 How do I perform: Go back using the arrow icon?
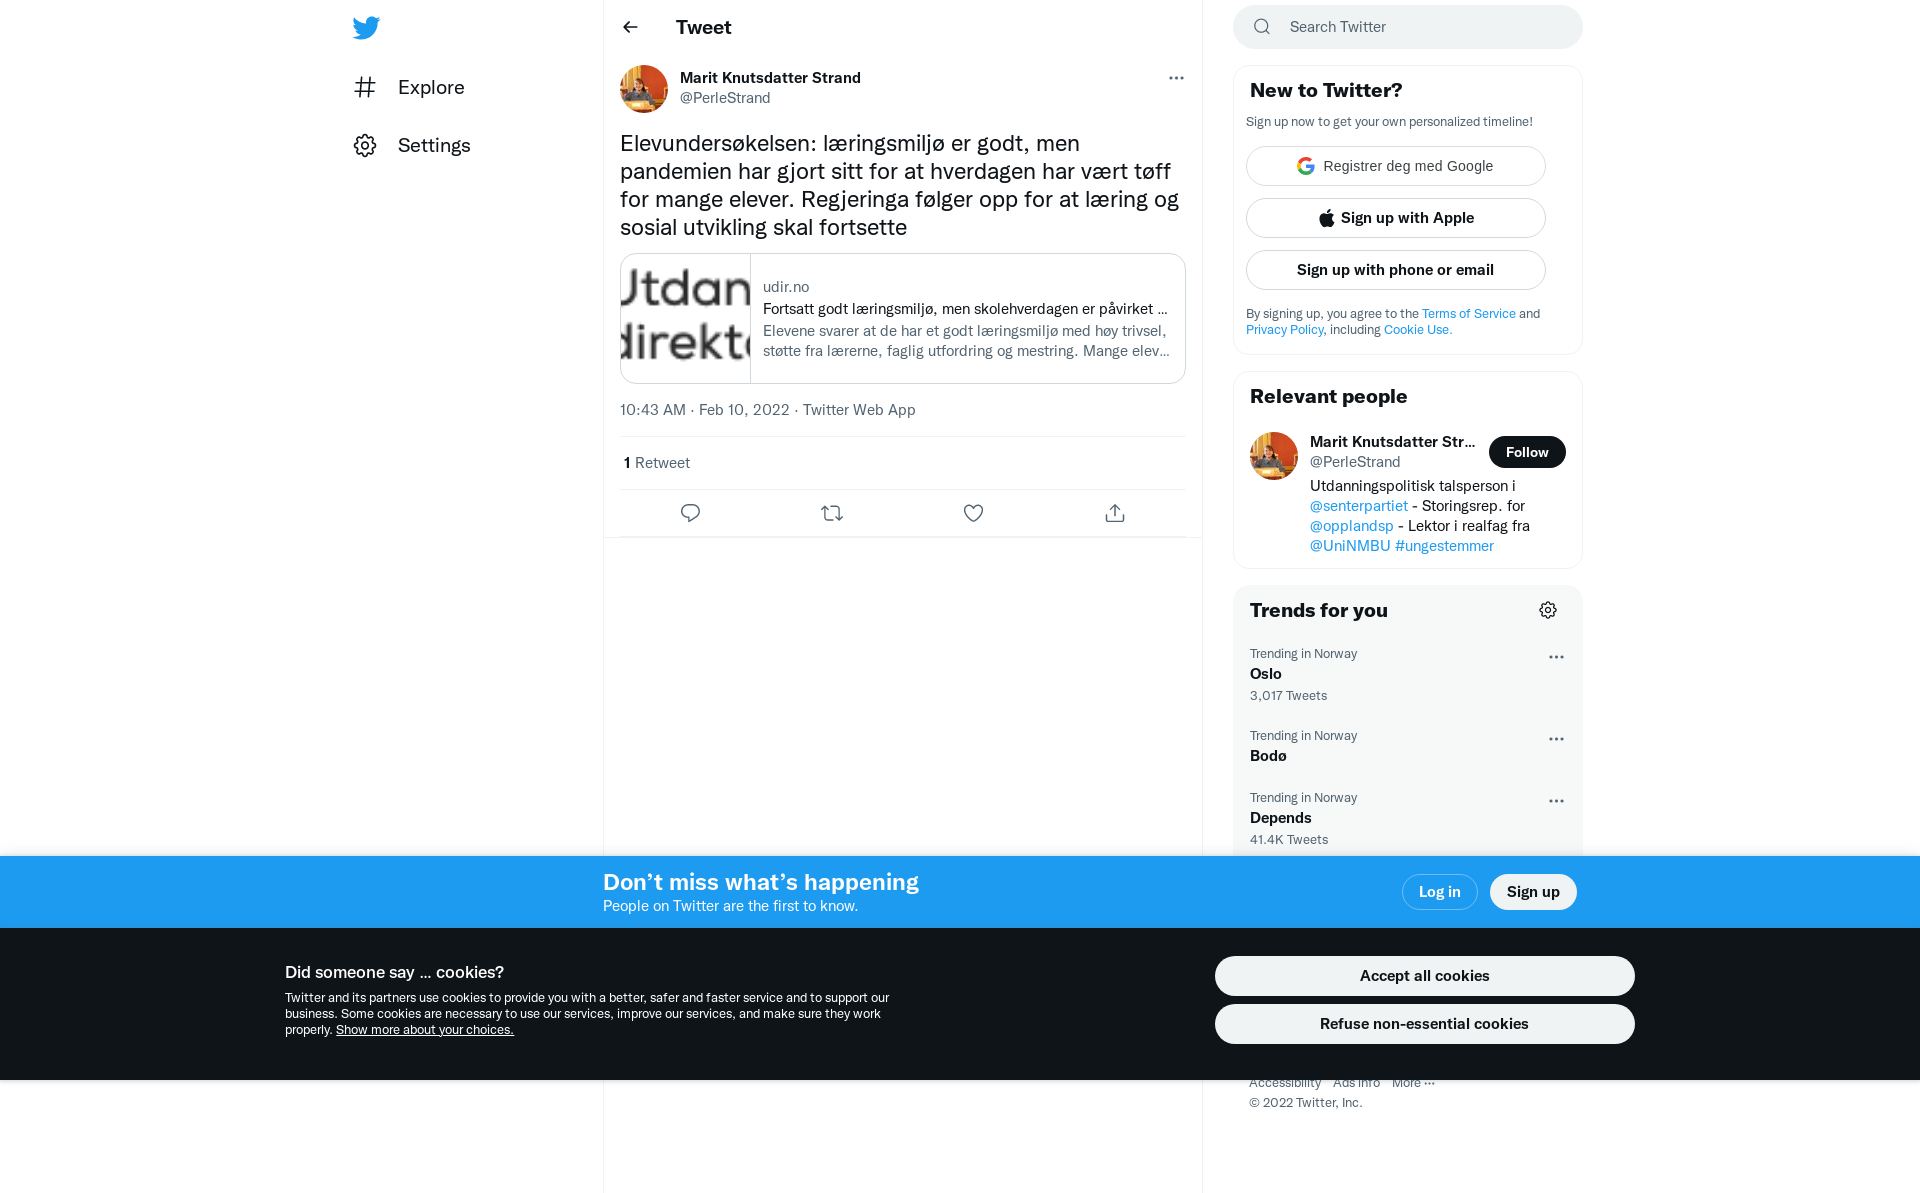pyautogui.click(x=630, y=27)
